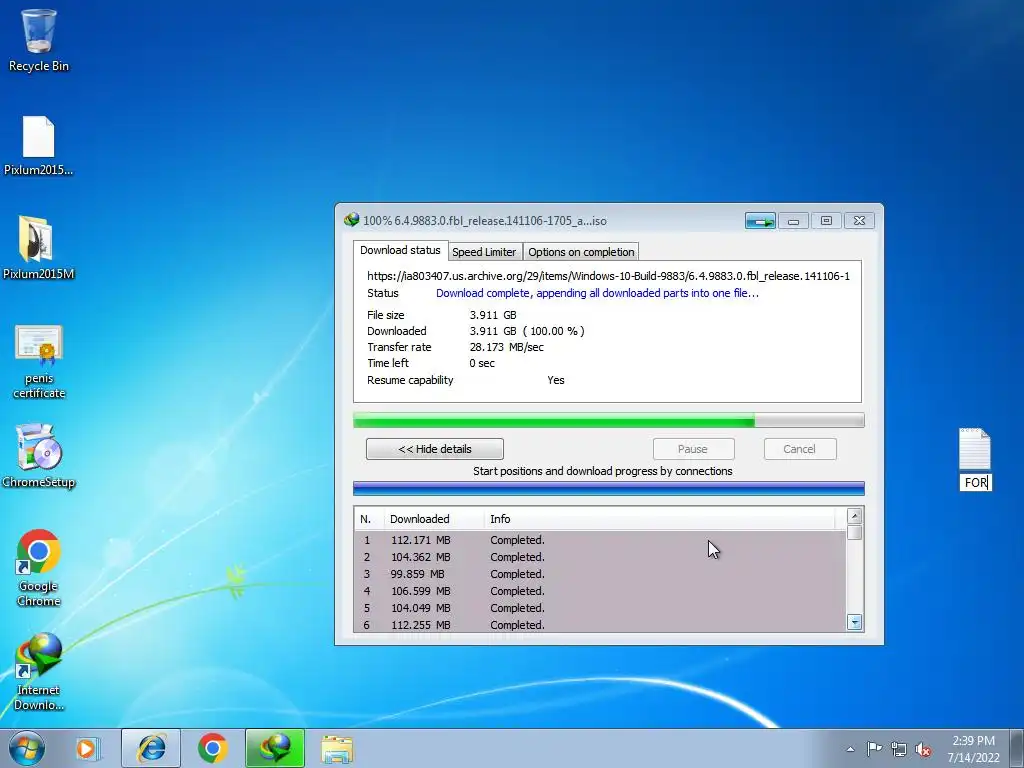
Task: Click the Download complete status message
Action: 597,293
